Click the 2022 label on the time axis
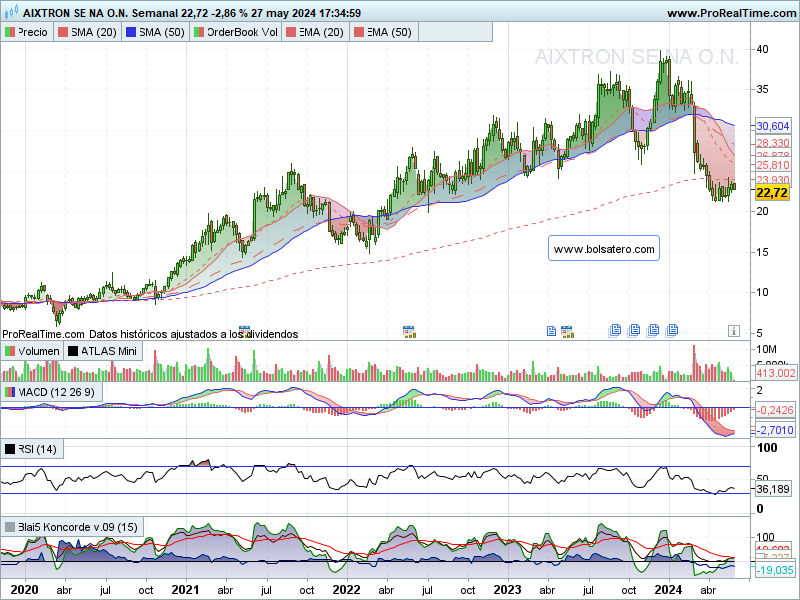The width and height of the screenshot is (800, 600). (x=346, y=590)
